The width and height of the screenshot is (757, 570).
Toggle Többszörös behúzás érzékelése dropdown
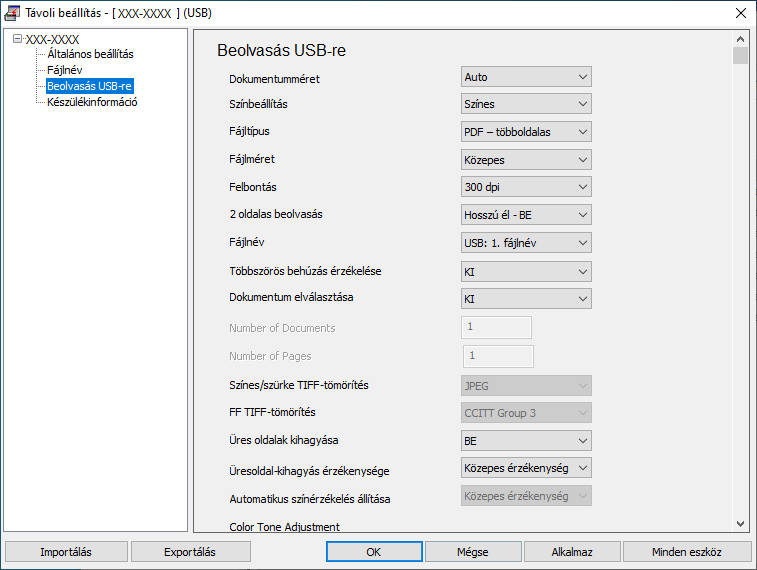point(526,271)
